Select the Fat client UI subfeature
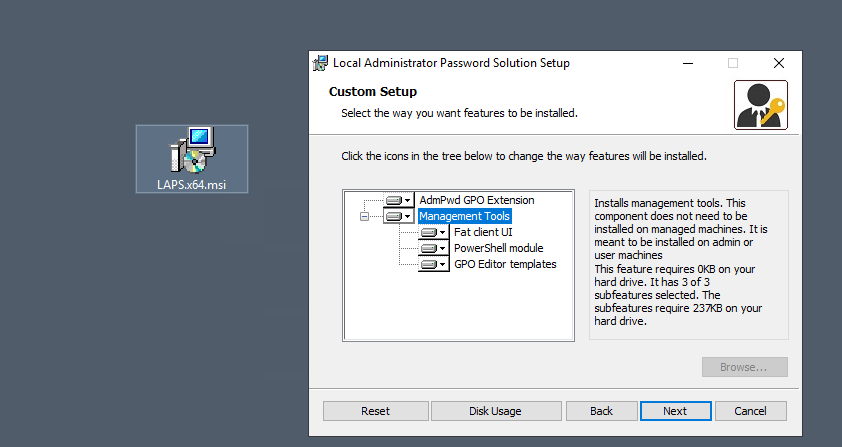842x447 pixels. (x=483, y=232)
